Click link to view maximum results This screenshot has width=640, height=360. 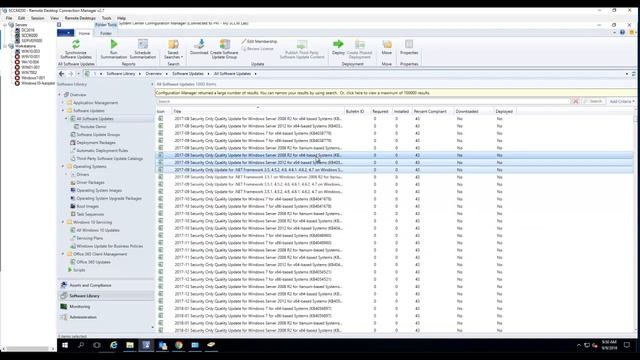click(x=384, y=93)
